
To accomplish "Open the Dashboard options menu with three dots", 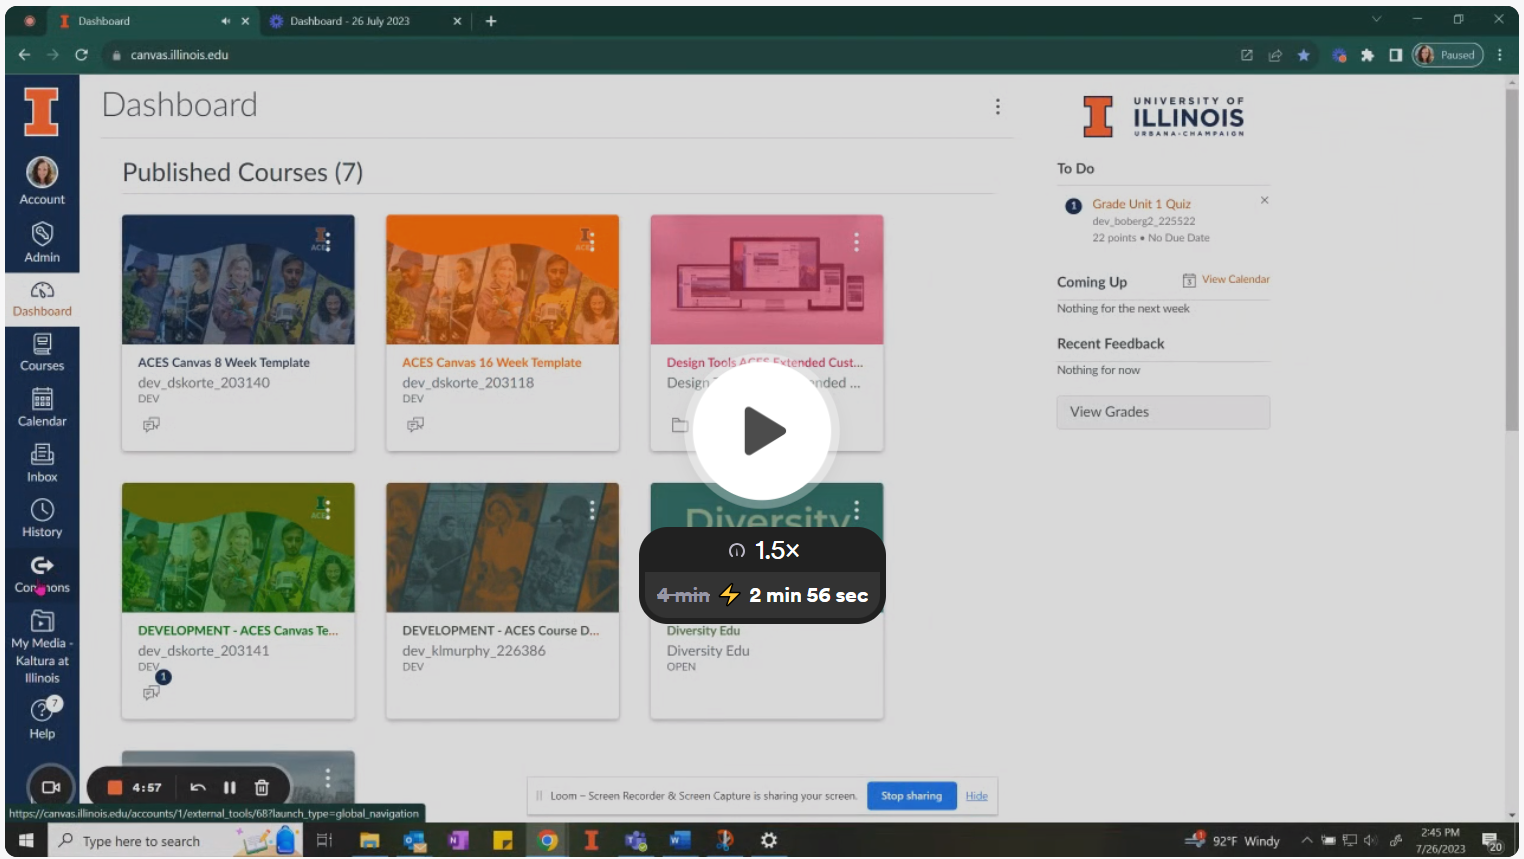I will tap(997, 107).
